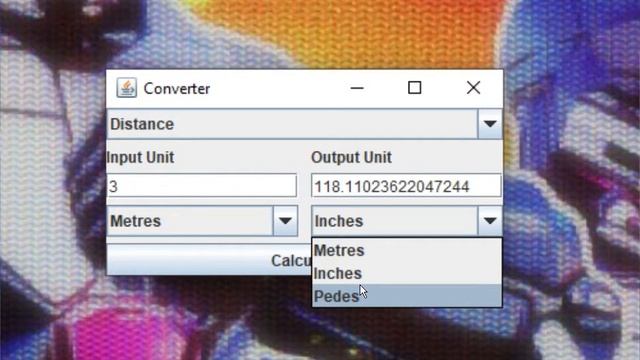Minimize the Converter window

[357, 88]
